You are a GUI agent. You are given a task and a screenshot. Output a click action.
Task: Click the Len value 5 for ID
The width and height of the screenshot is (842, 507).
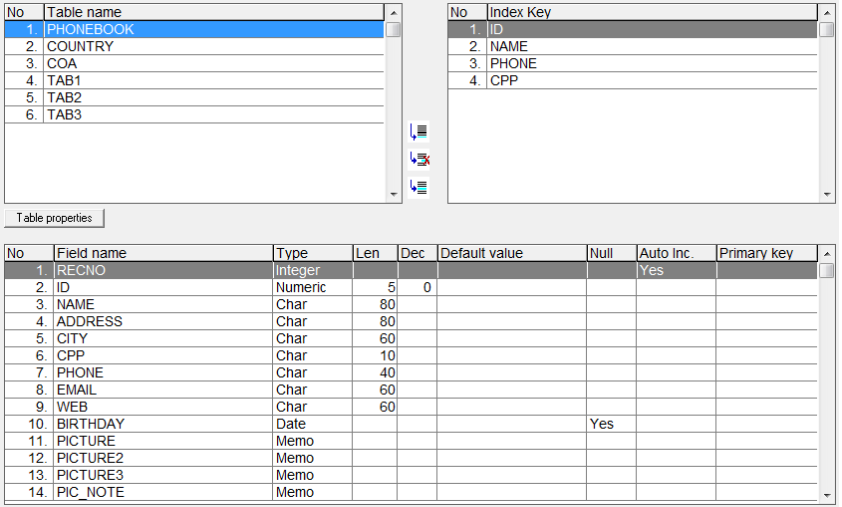(375, 287)
